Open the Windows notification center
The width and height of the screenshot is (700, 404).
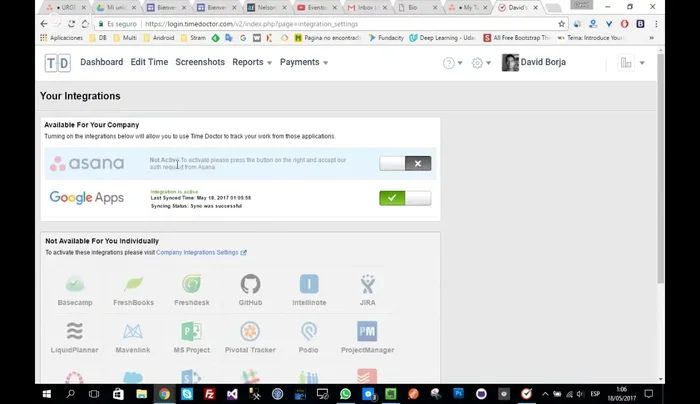pos(649,394)
